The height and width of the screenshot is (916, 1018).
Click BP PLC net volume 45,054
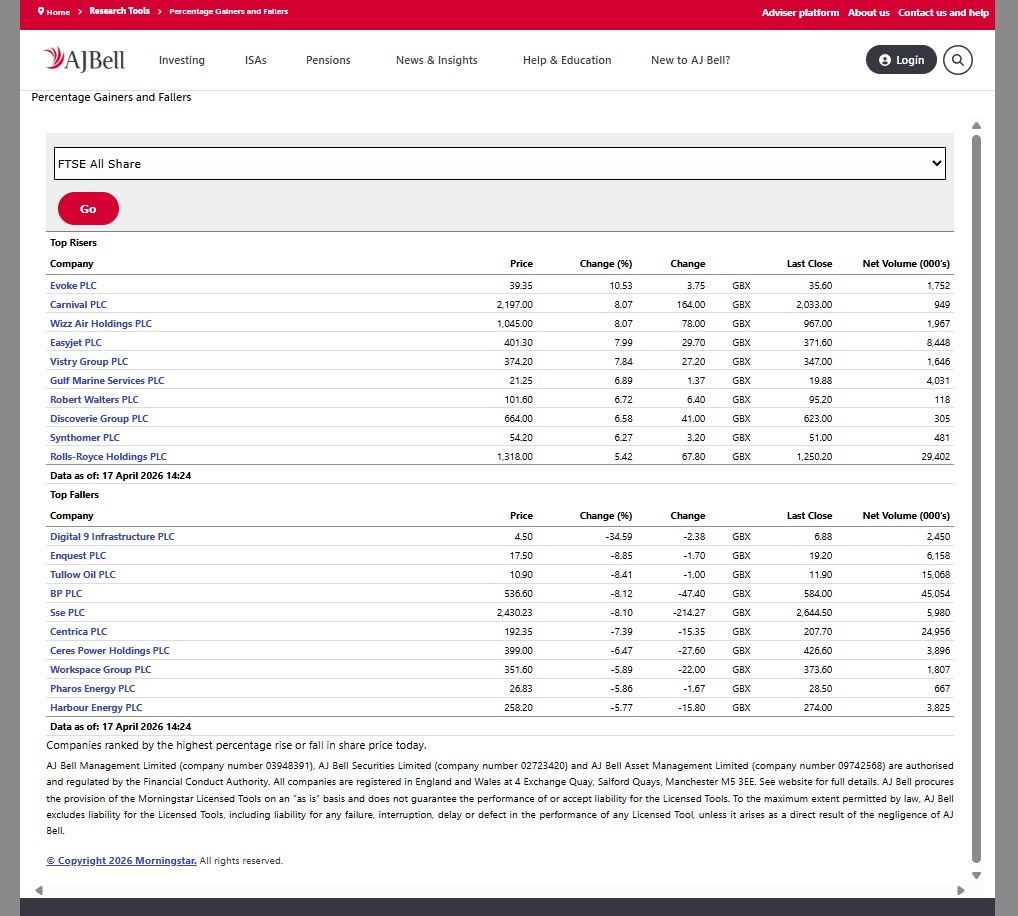936,593
